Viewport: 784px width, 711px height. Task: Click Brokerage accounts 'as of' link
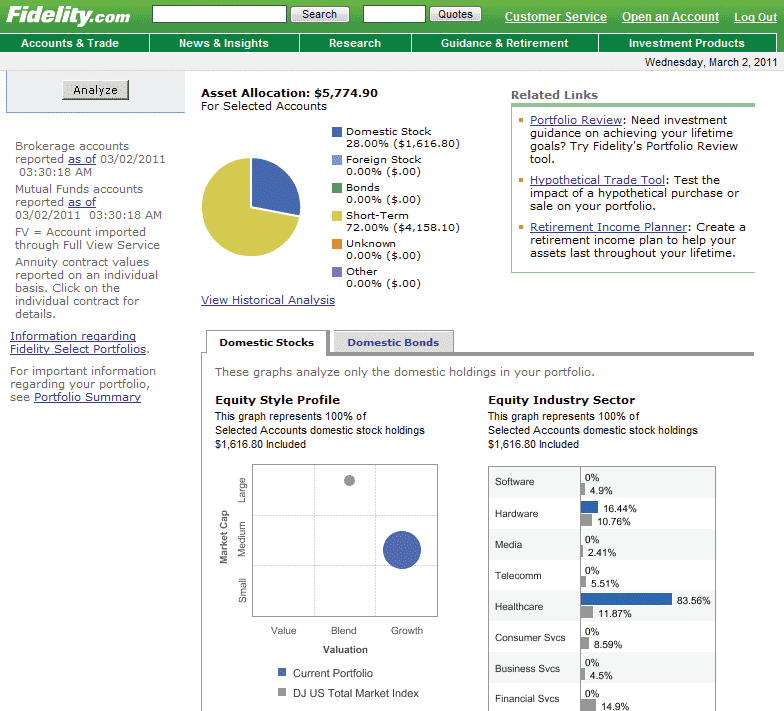click(x=82, y=159)
